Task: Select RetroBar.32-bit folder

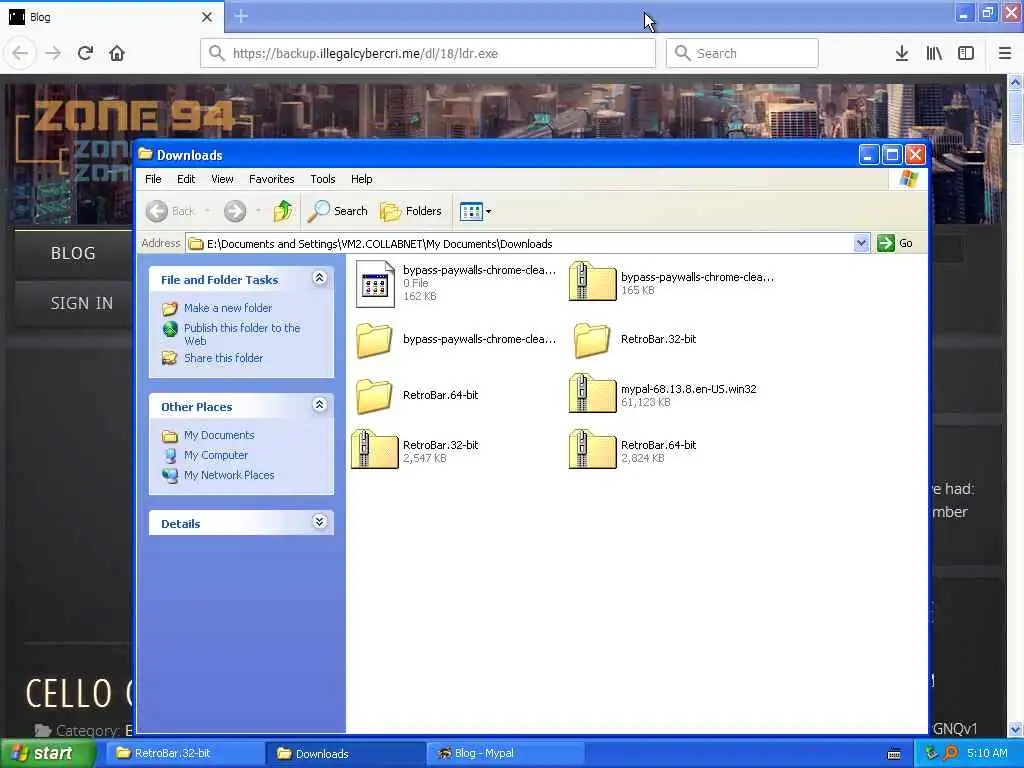Action: pos(633,340)
